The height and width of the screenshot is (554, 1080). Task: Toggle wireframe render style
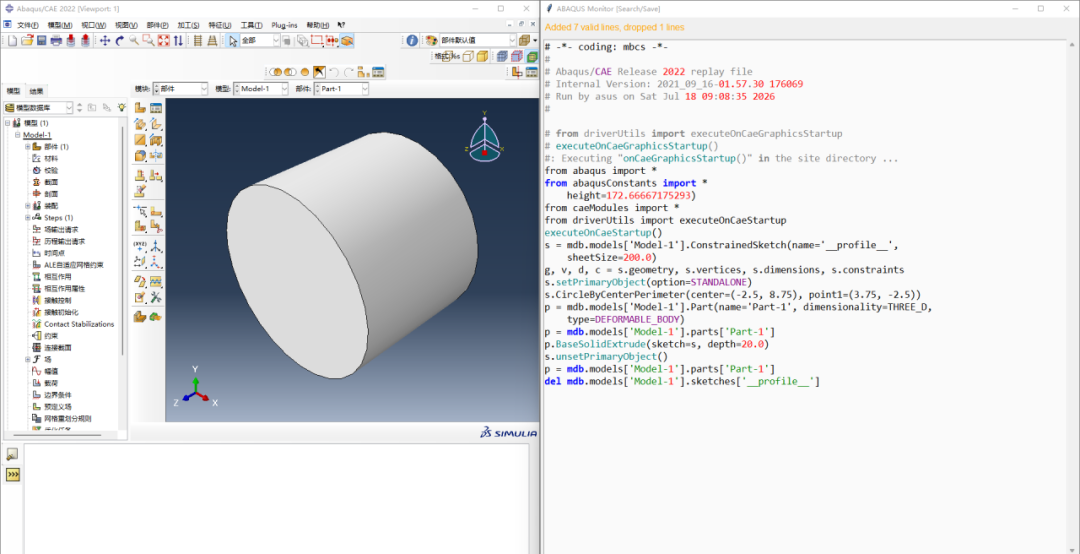(x=446, y=57)
